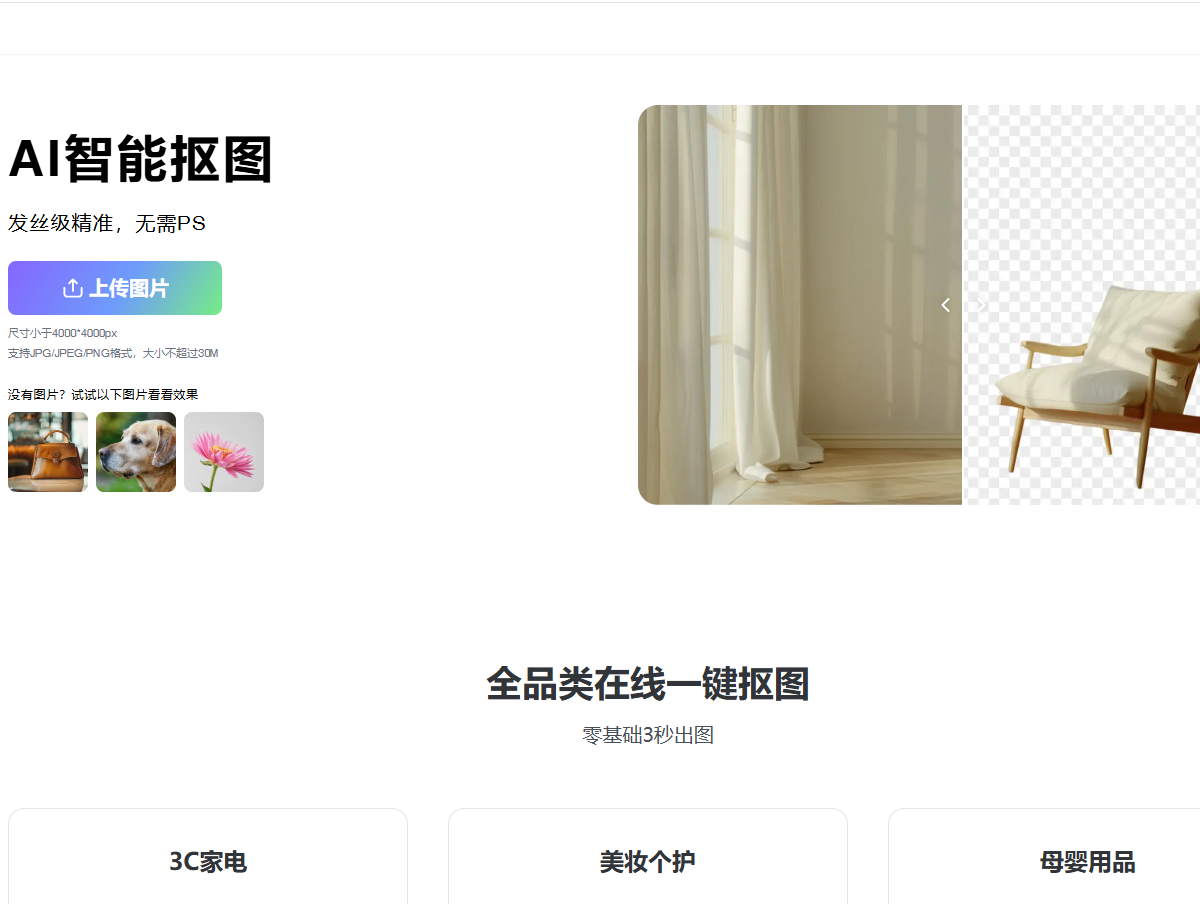
Task: Click the upload arrow icon inside the button
Action: [x=72, y=289]
